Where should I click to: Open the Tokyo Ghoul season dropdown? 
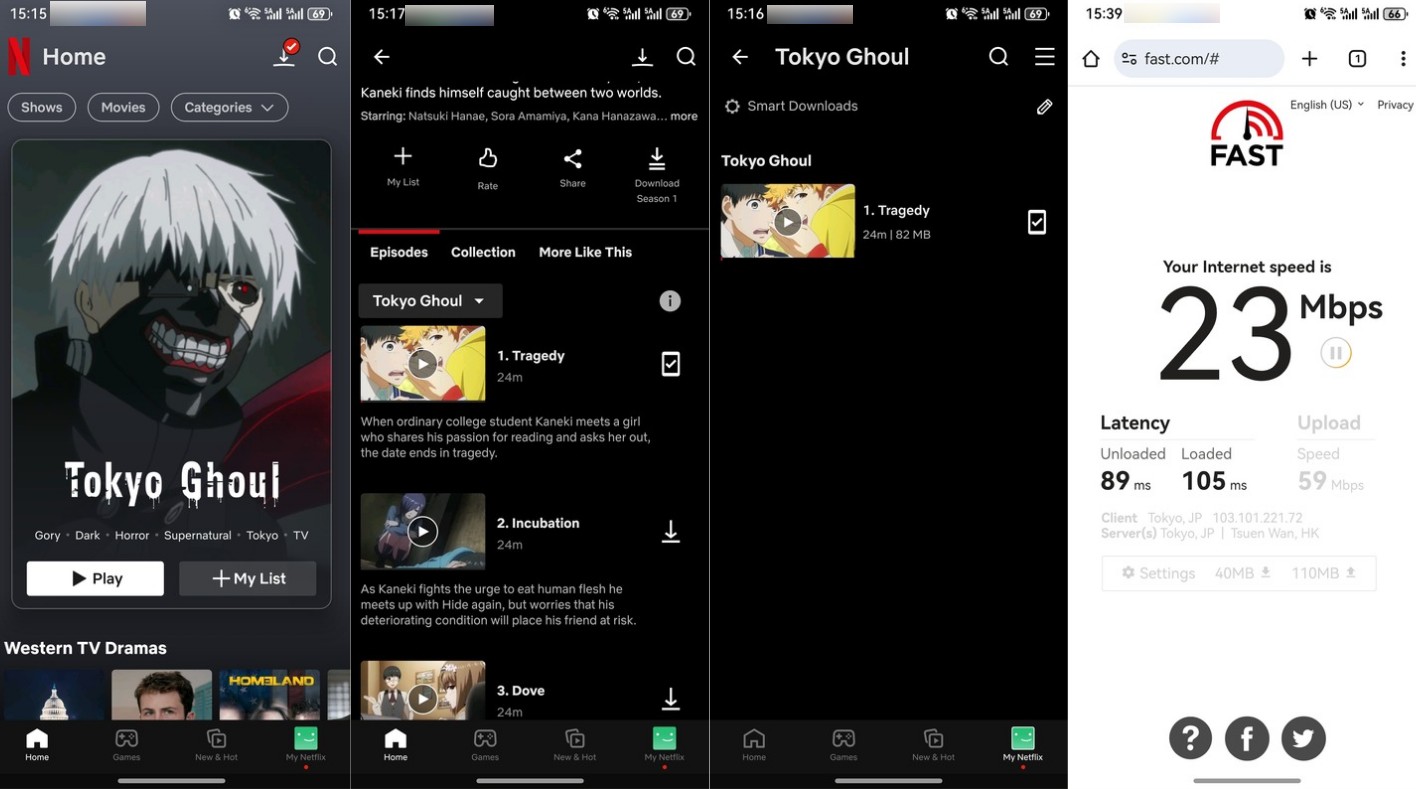click(430, 301)
